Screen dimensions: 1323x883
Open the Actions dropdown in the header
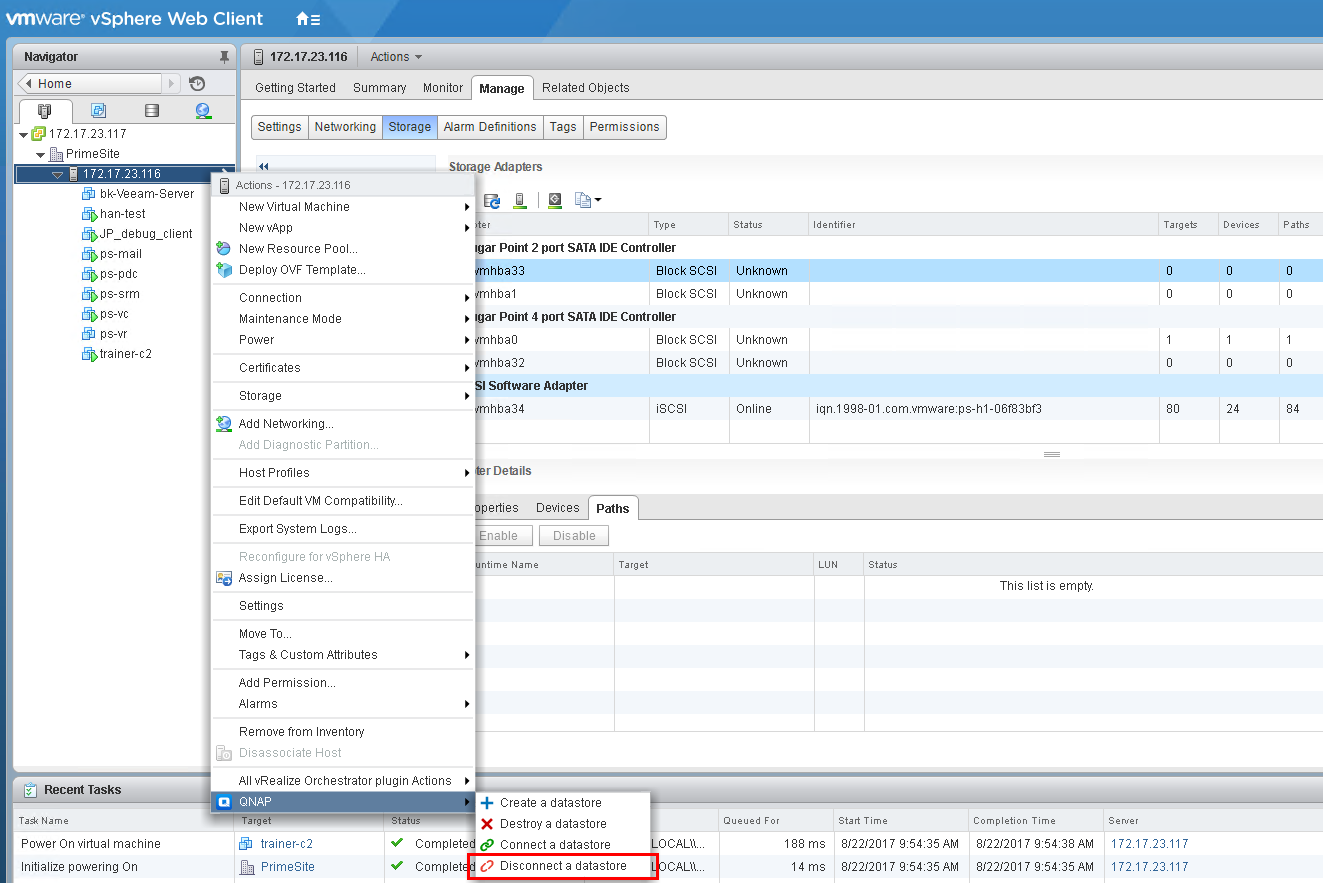[x=396, y=57]
